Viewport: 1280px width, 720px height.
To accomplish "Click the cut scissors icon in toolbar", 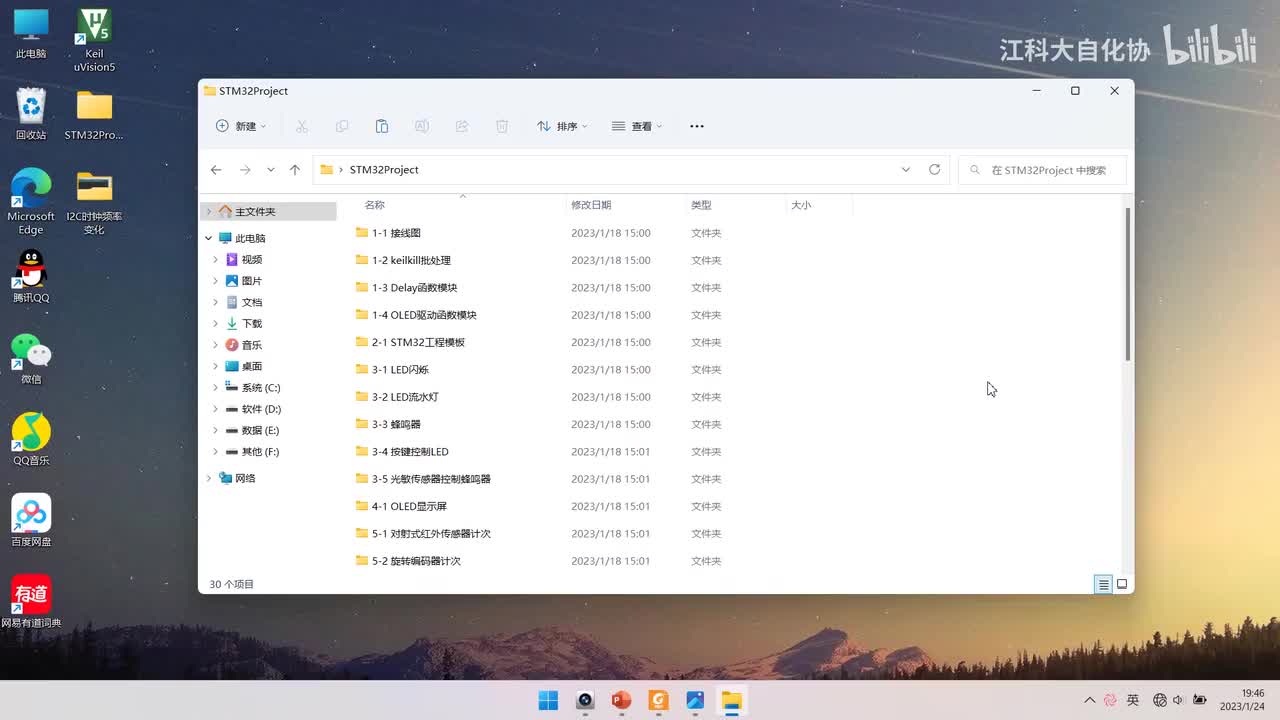I will tap(301, 126).
